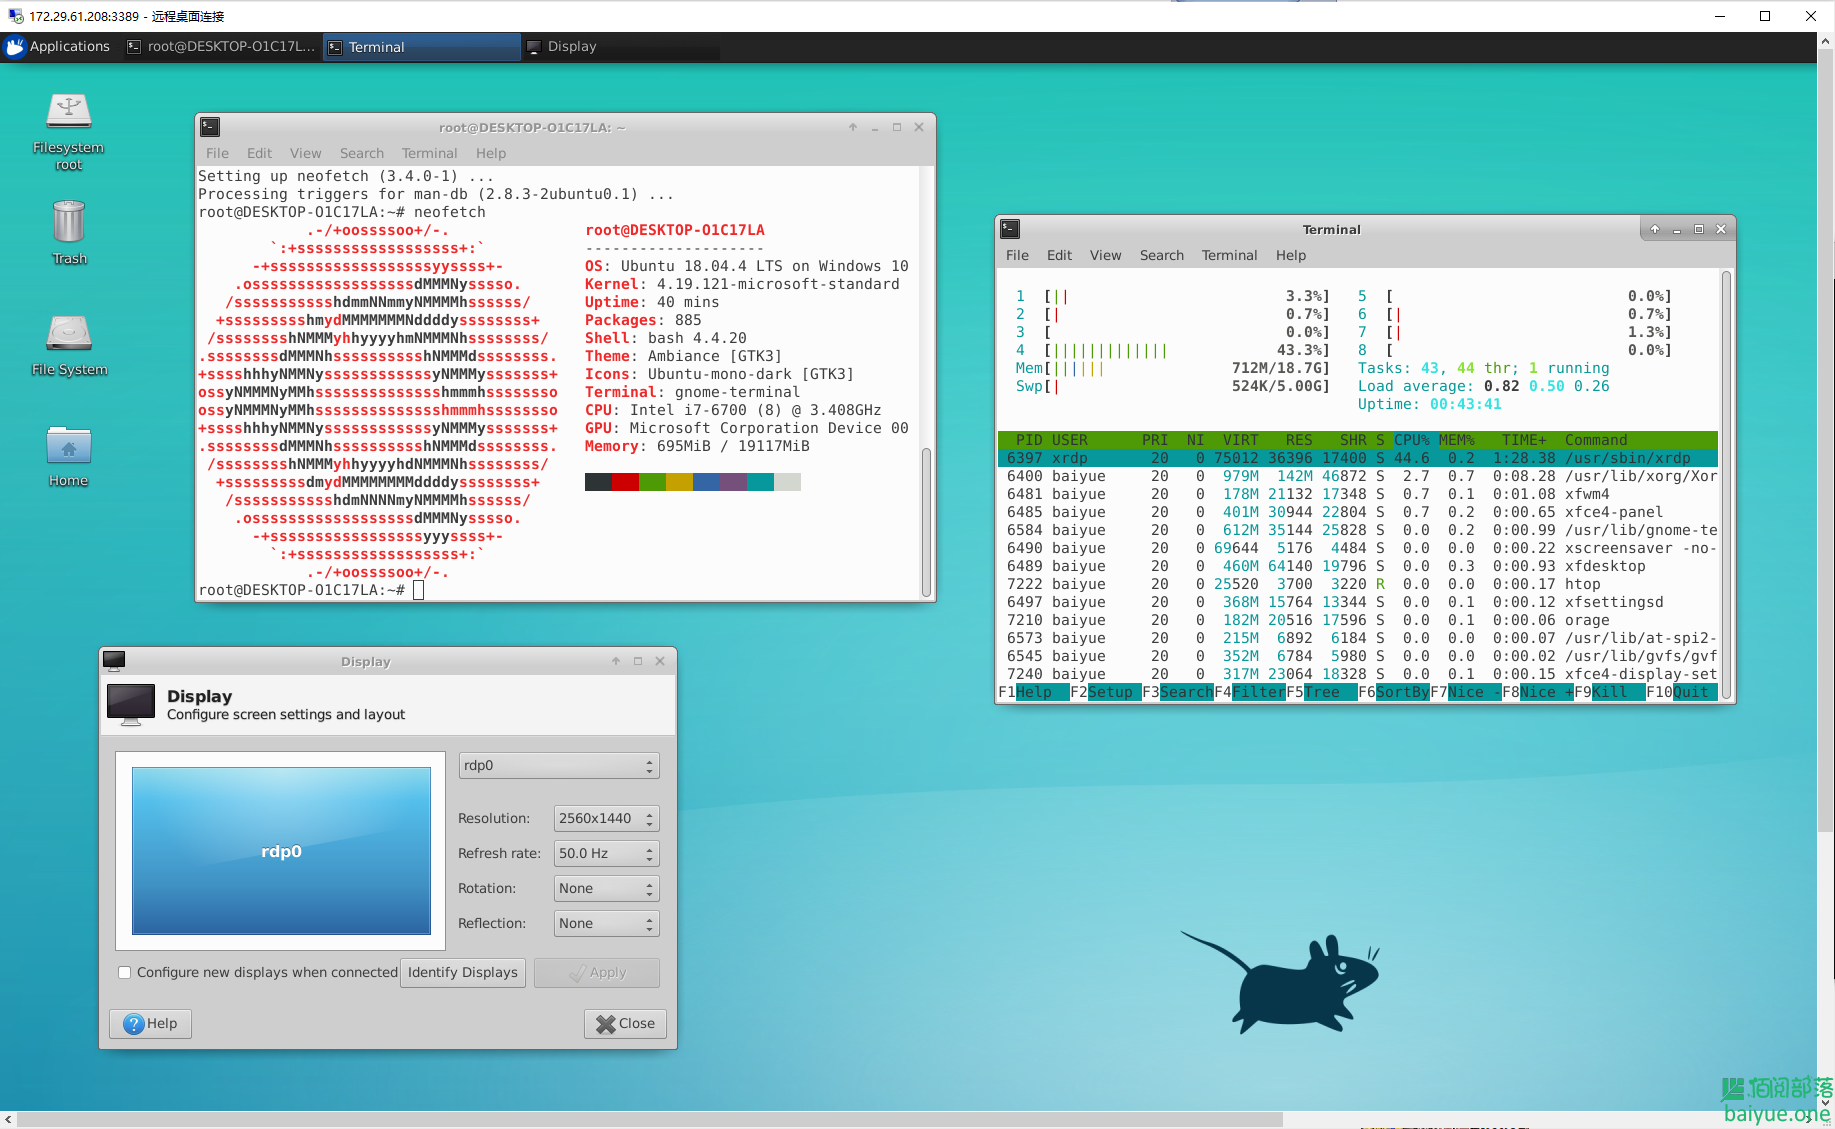This screenshot has width=1835, height=1129.
Task: Click the Help button in Display dialog
Action: click(x=150, y=1024)
